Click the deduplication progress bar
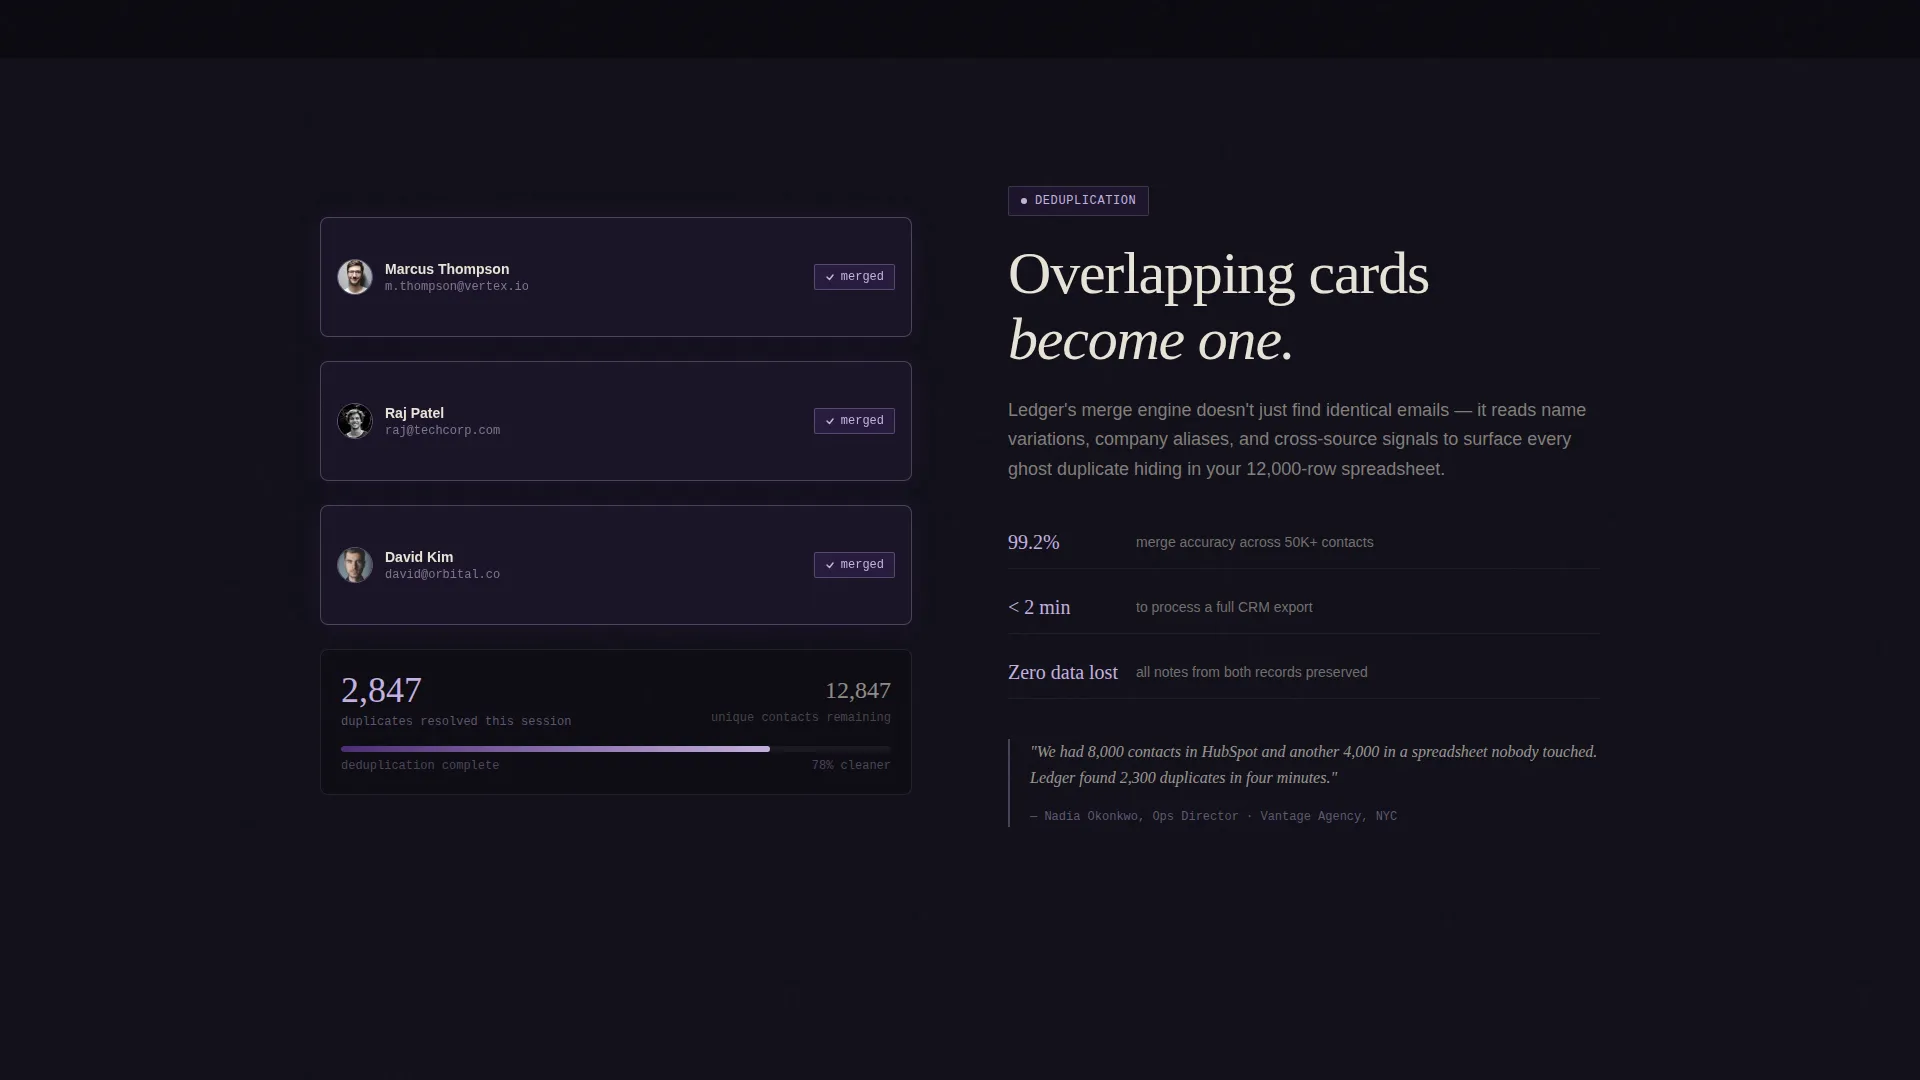The width and height of the screenshot is (1920, 1080). point(615,748)
